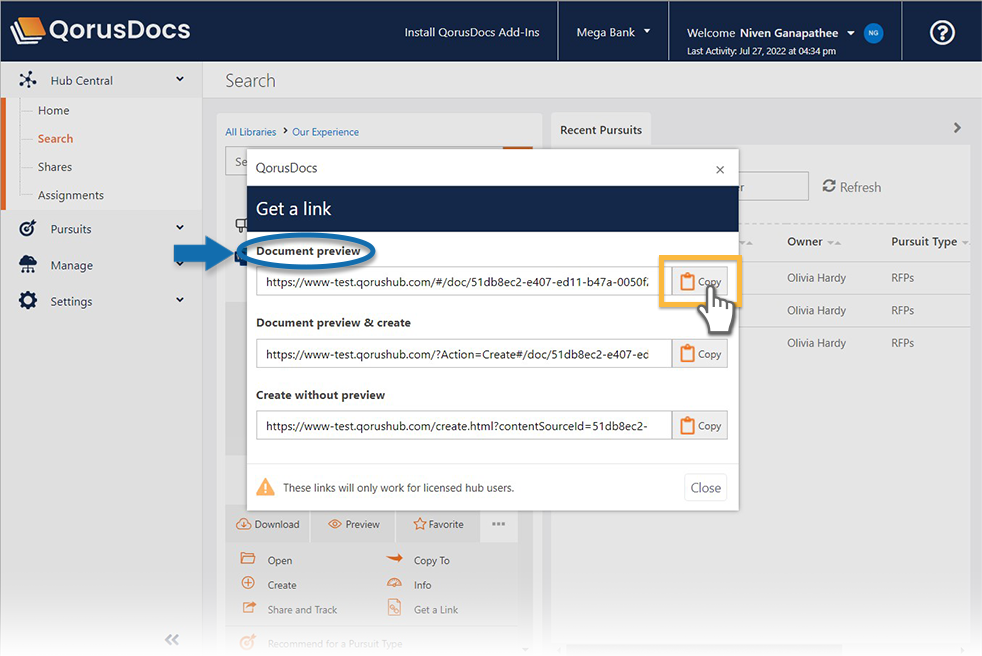Copy the Document preview link
982x656 pixels.
(700, 281)
